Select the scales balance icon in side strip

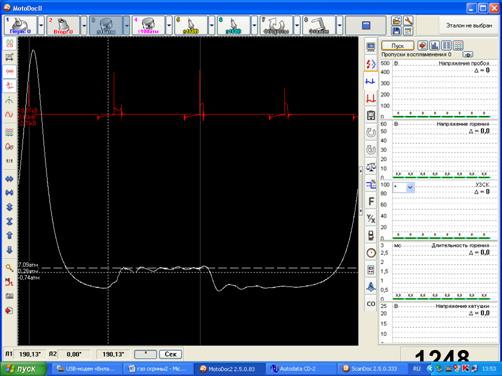click(371, 167)
